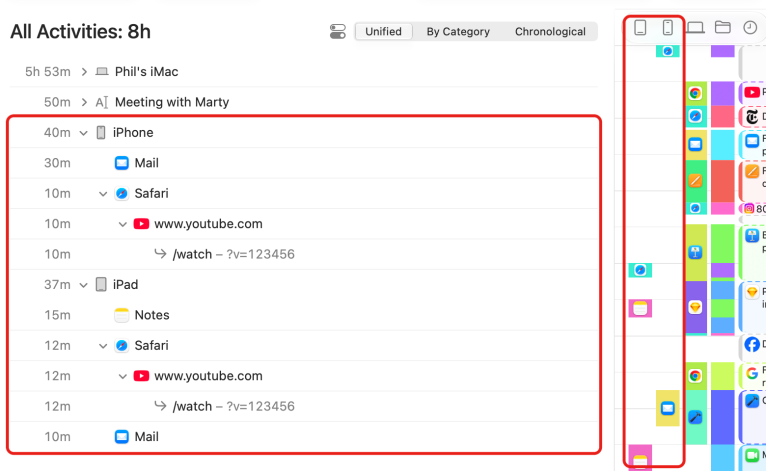Collapse the iPhone activity group
Screen dimensions: 766x471
pos(84,133)
